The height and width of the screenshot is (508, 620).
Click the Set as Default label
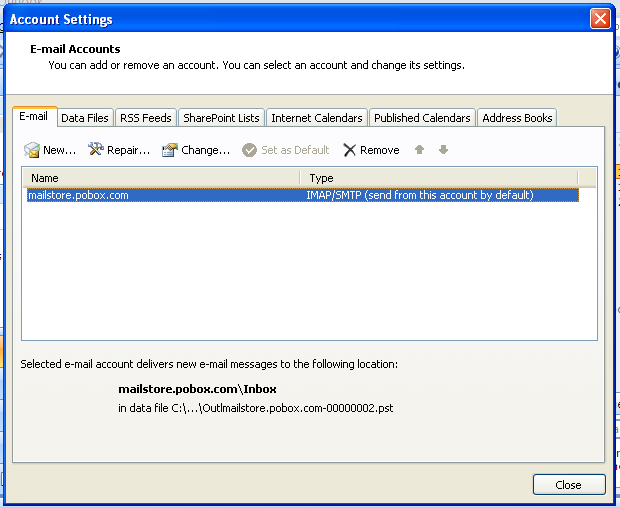[x=295, y=150]
